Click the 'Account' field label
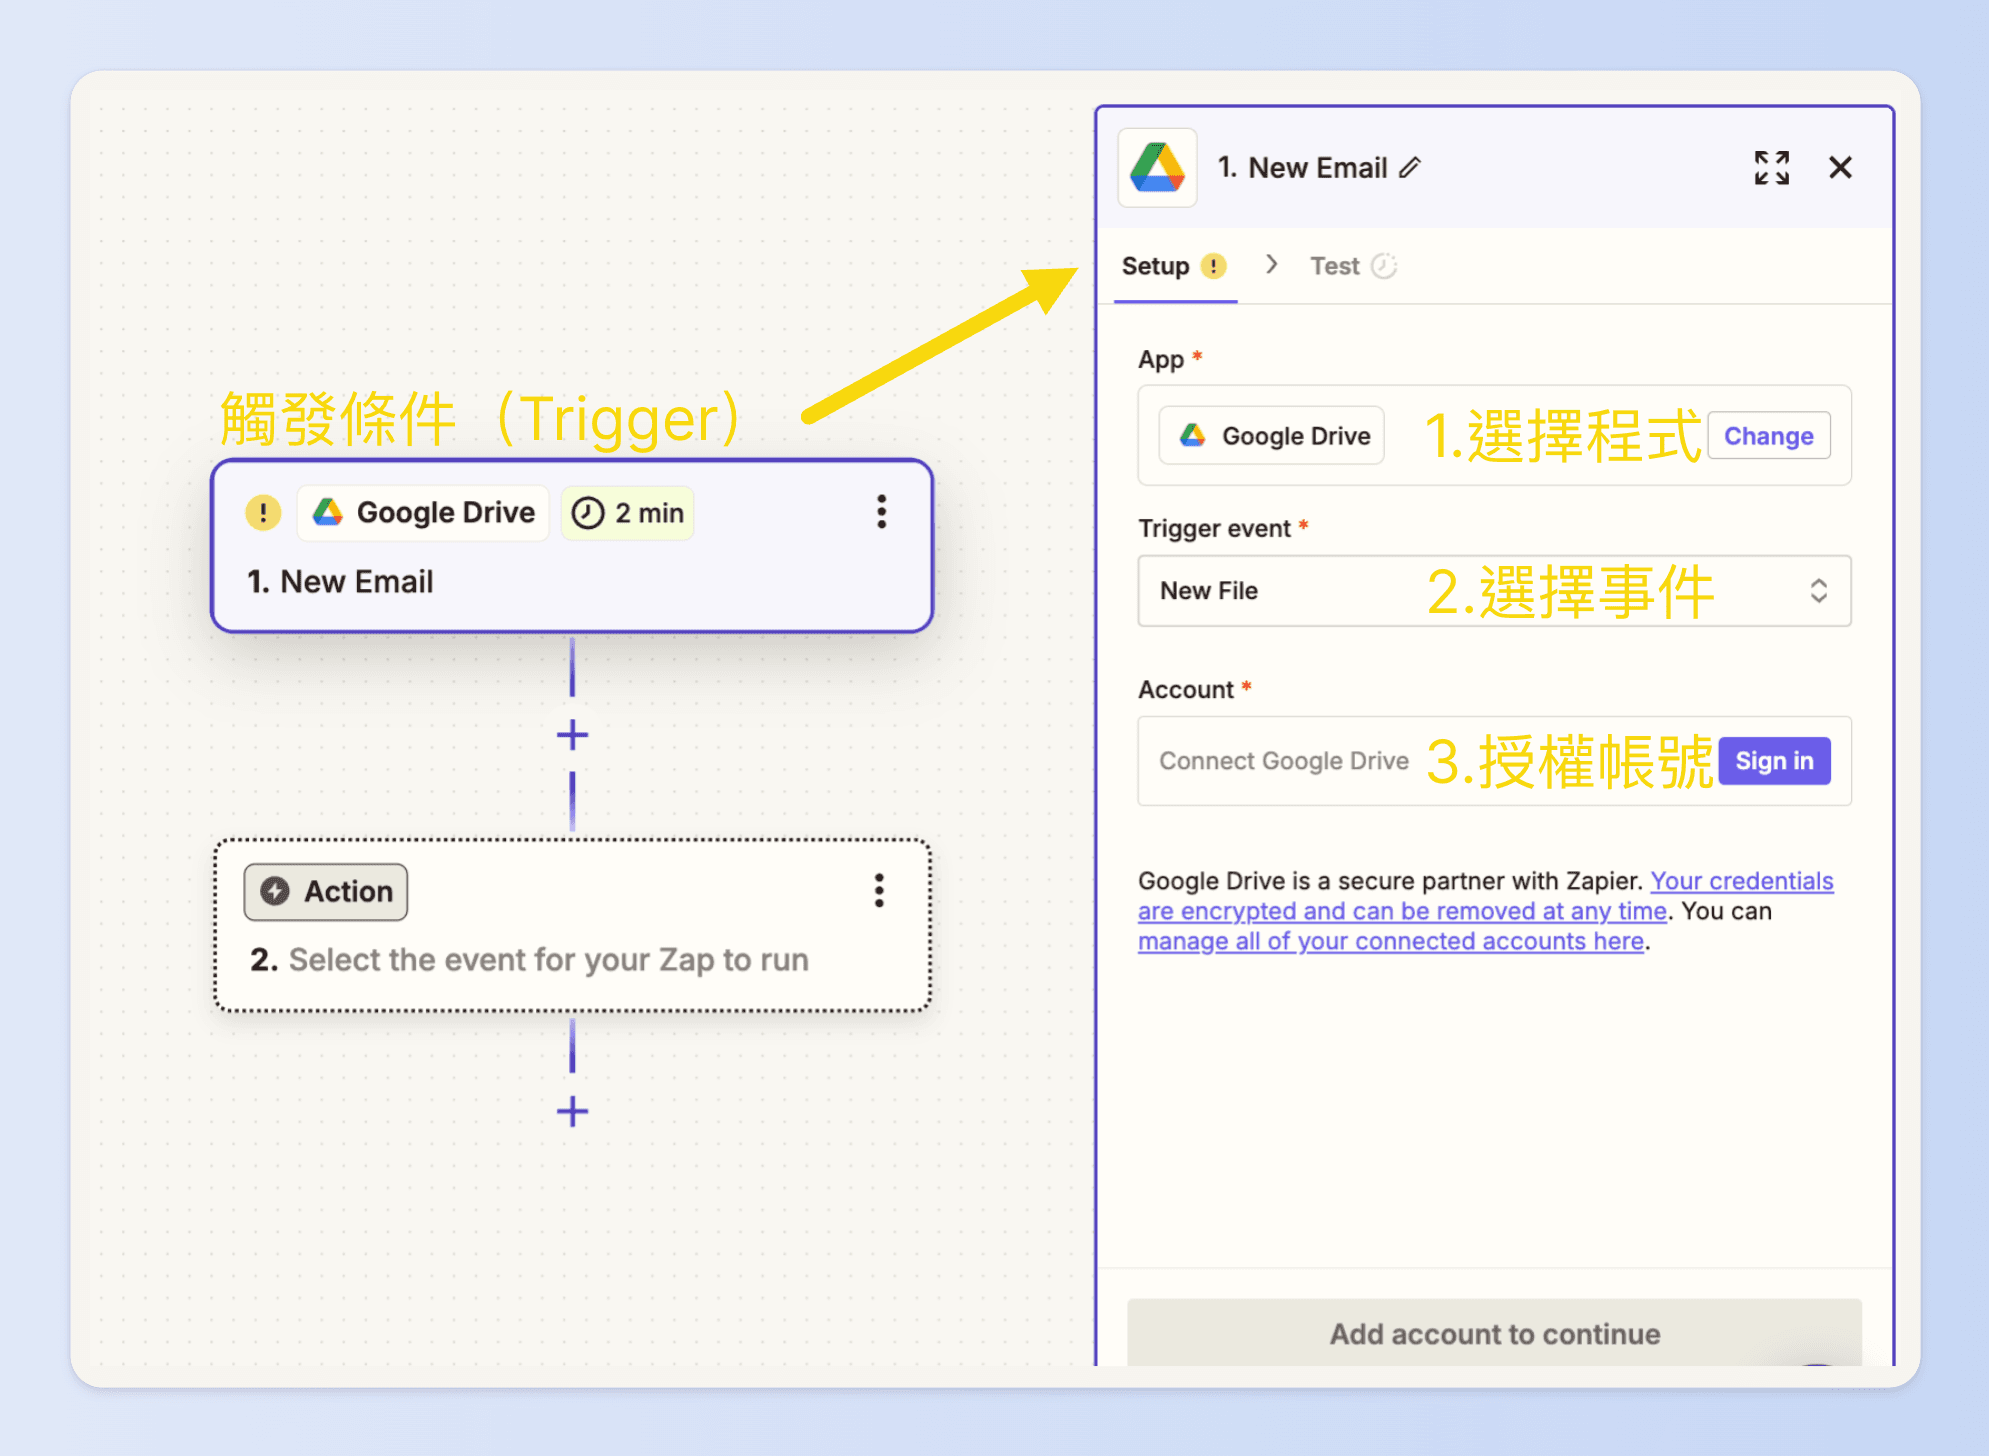Image resolution: width=1989 pixels, height=1456 pixels. click(x=1186, y=690)
